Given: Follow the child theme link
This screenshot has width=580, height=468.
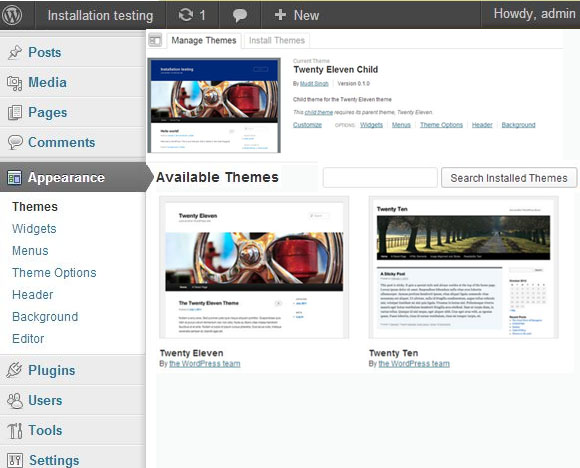Looking at the screenshot, I should tap(318, 112).
